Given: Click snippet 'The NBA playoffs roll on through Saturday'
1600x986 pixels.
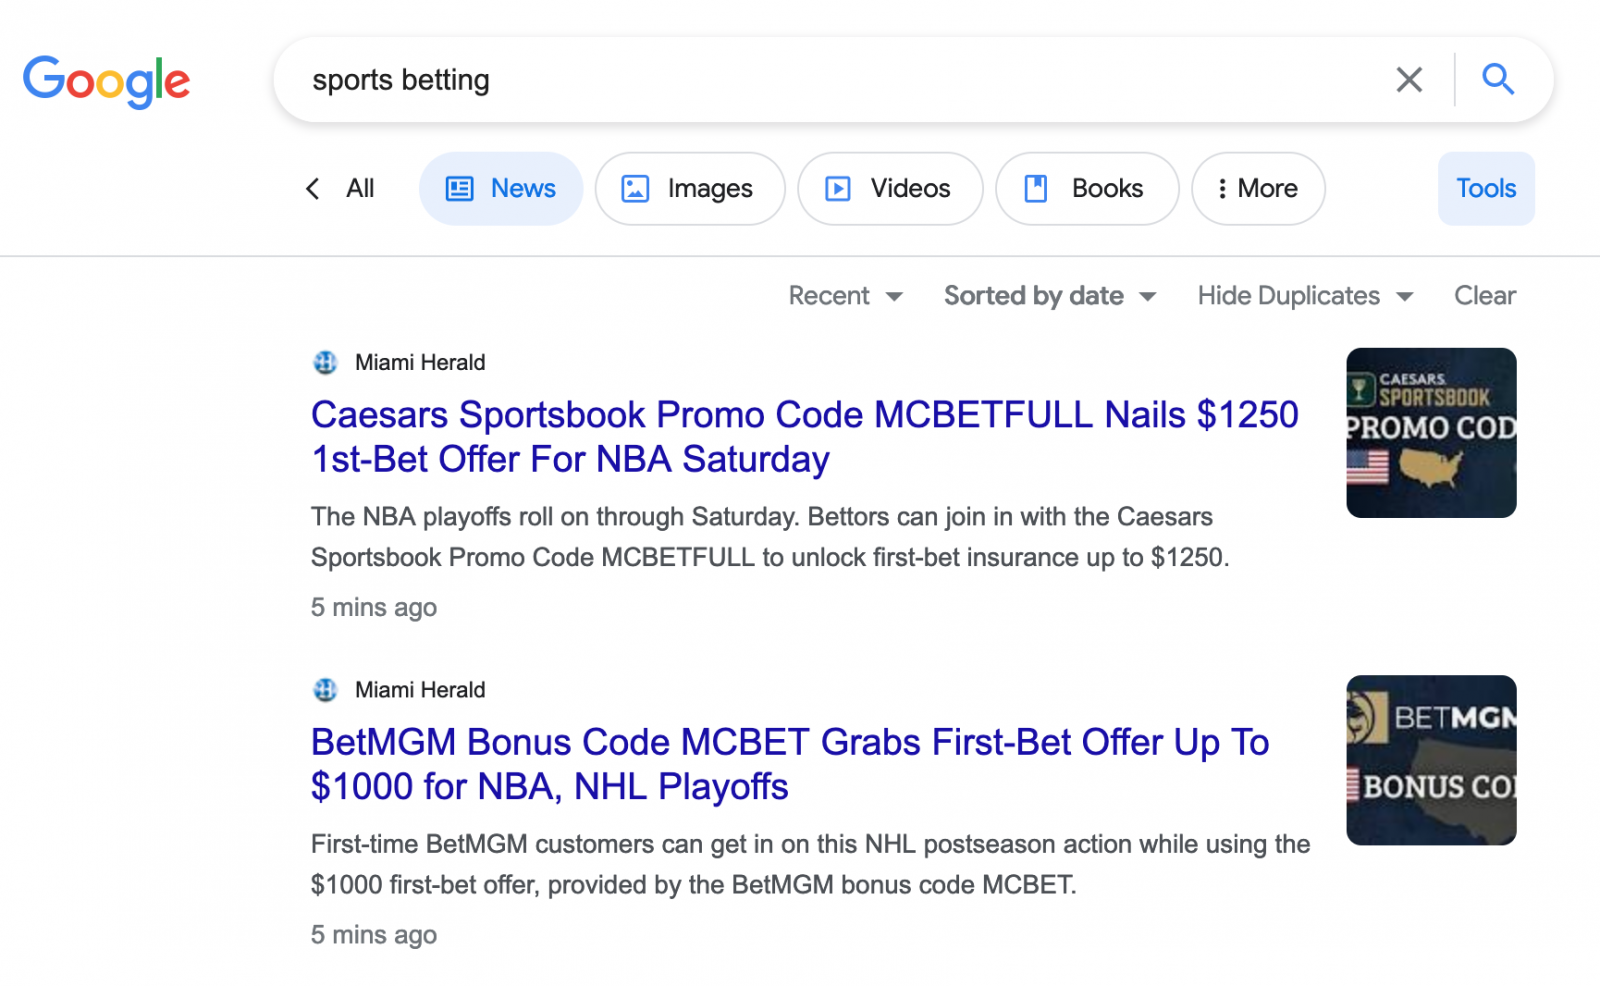Looking at the screenshot, I should coord(770,537).
